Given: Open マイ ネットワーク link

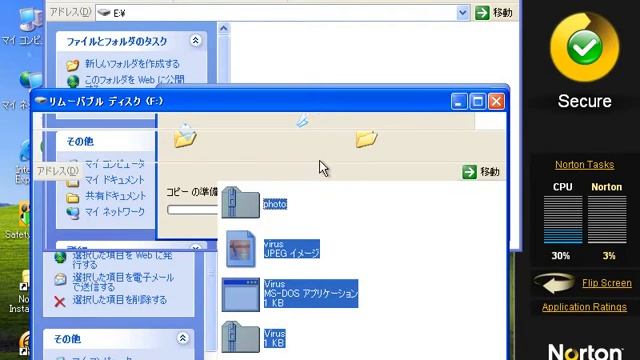Looking at the screenshot, I should 115,212.
